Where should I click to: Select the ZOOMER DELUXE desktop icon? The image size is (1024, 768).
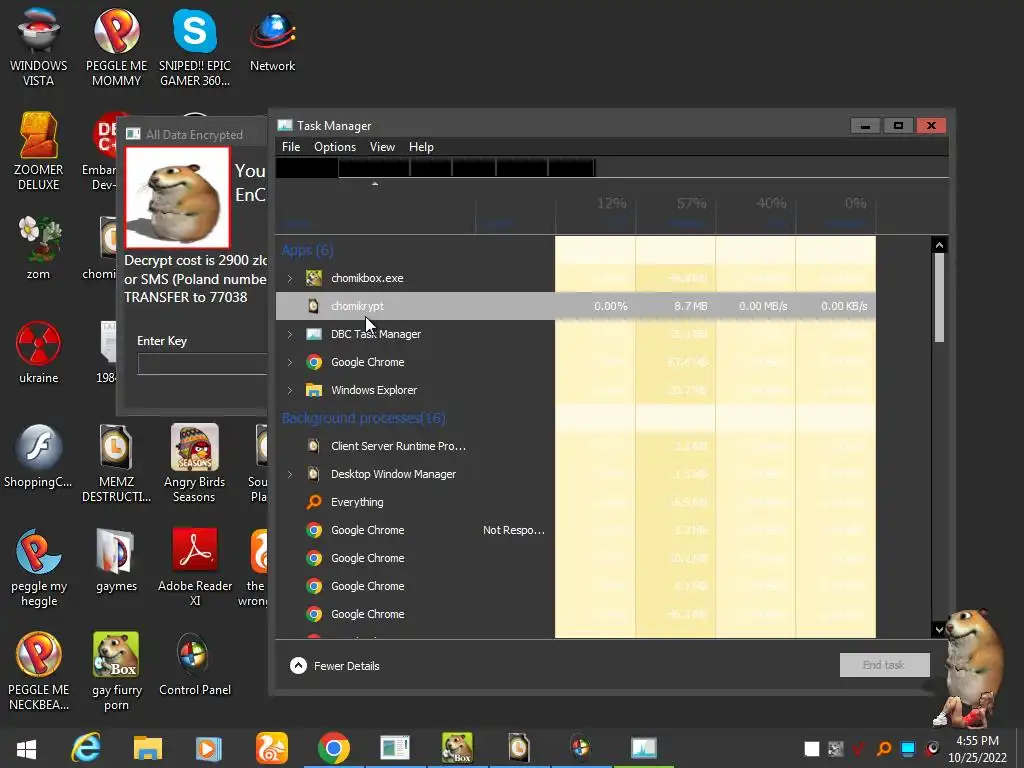pos(39,152)
